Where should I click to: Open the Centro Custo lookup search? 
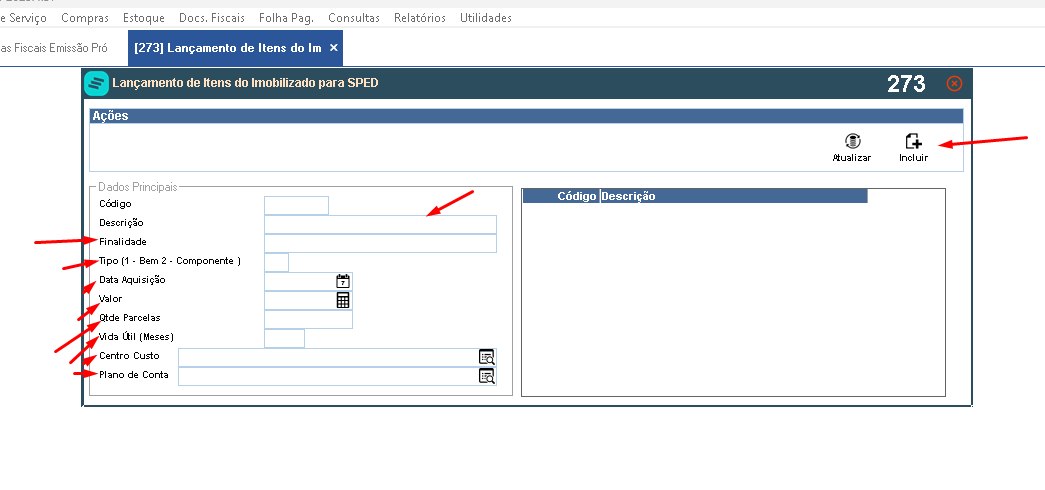click(x=487, y=357)
